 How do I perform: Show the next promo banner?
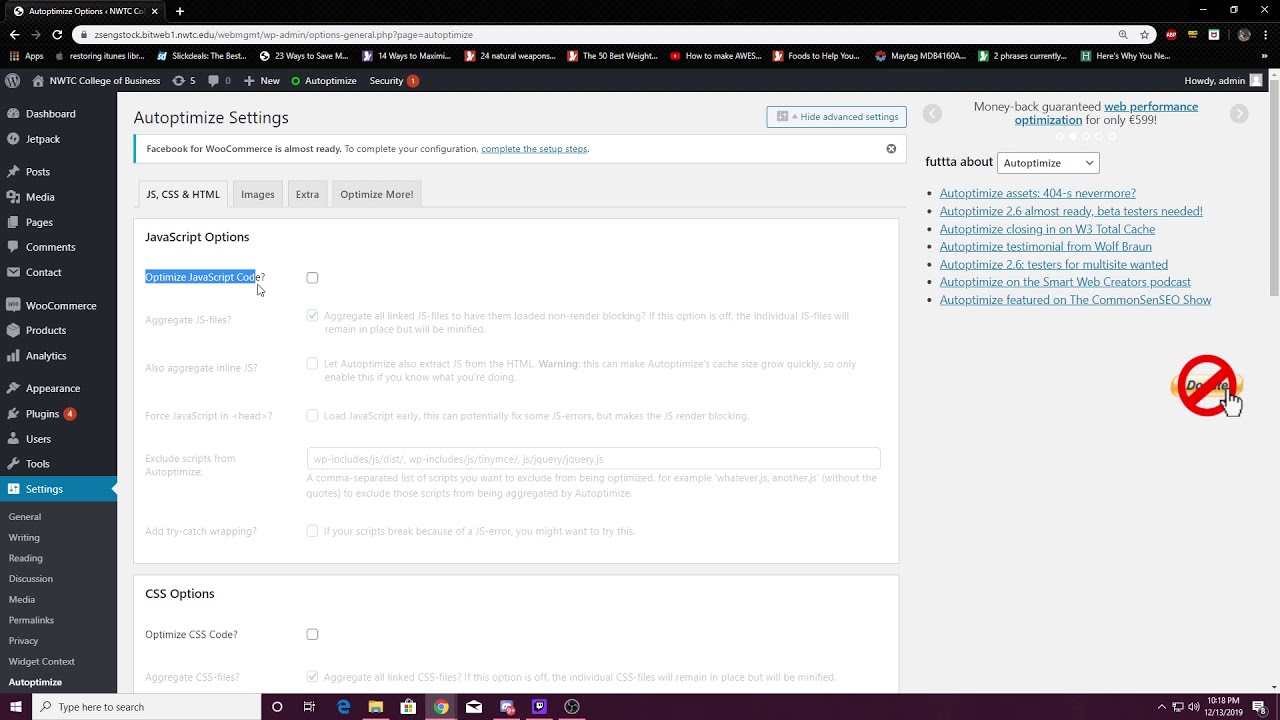1239,114
